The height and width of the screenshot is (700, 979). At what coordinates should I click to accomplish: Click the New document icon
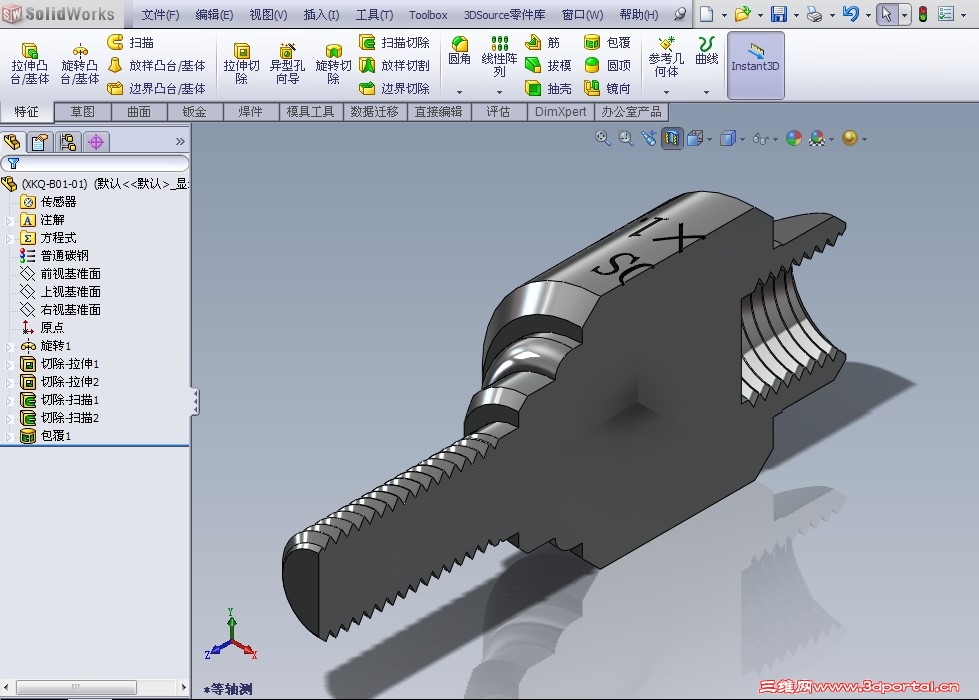(707, 14)
